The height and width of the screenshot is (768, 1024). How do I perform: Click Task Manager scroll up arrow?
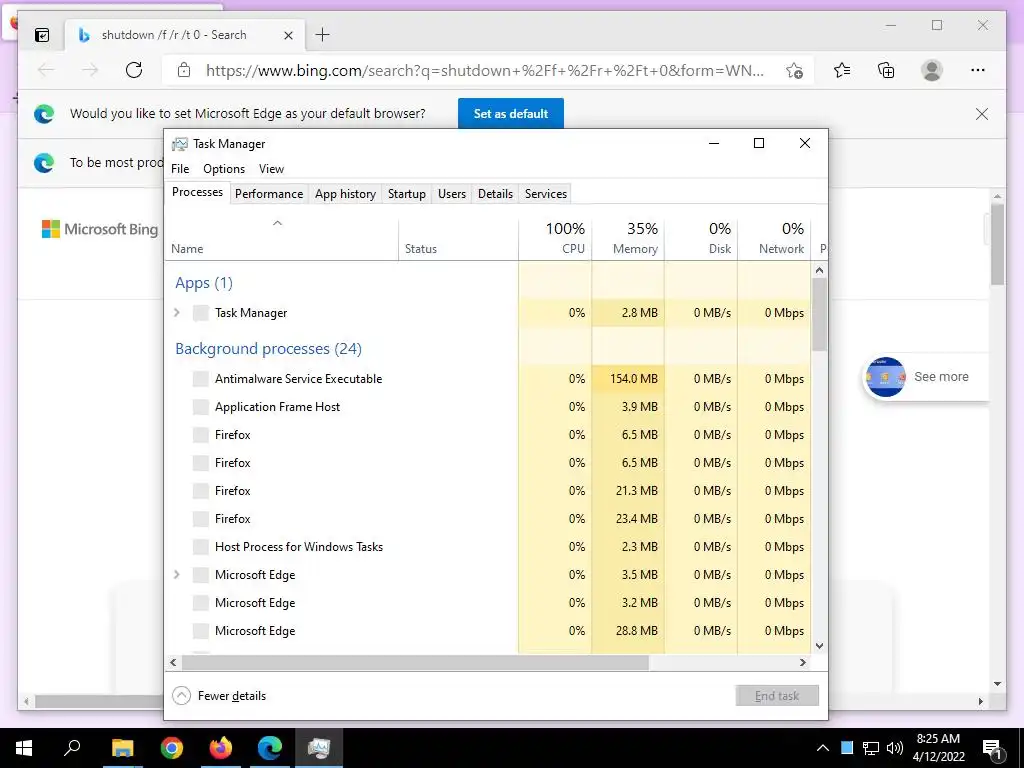820,270
